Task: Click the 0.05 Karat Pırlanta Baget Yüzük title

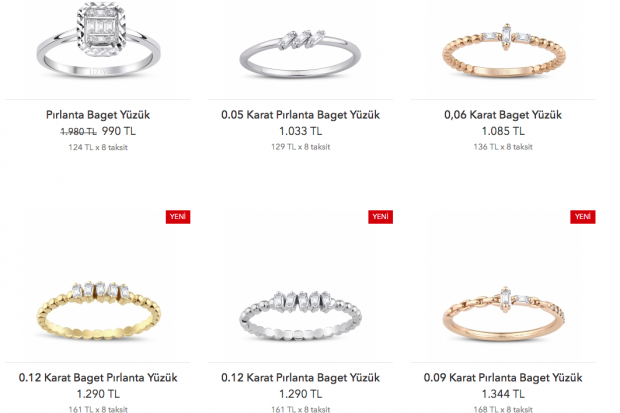Action: click(x=301, y=115)
